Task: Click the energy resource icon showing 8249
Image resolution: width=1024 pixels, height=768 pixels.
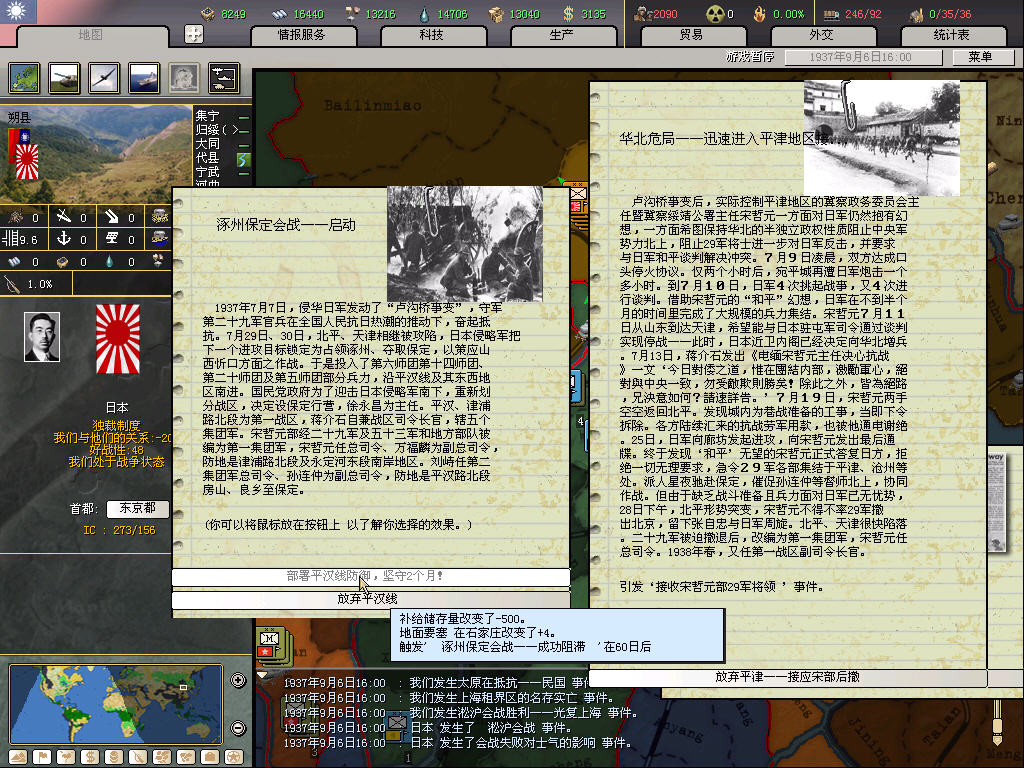Action: (x=208, y=14)
